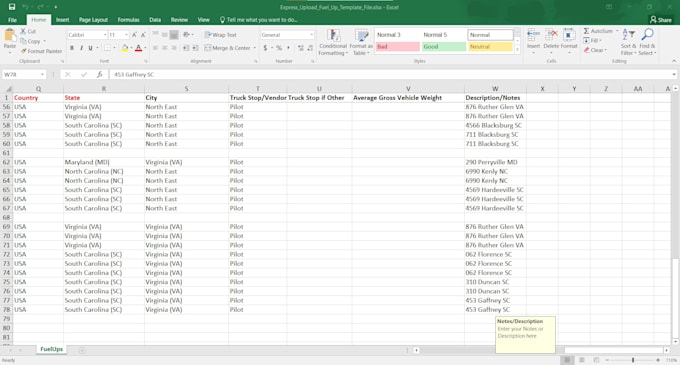Viewport: 680px width, 365px height.
Task: Apply the Good cell style
Action: [444, 46]
